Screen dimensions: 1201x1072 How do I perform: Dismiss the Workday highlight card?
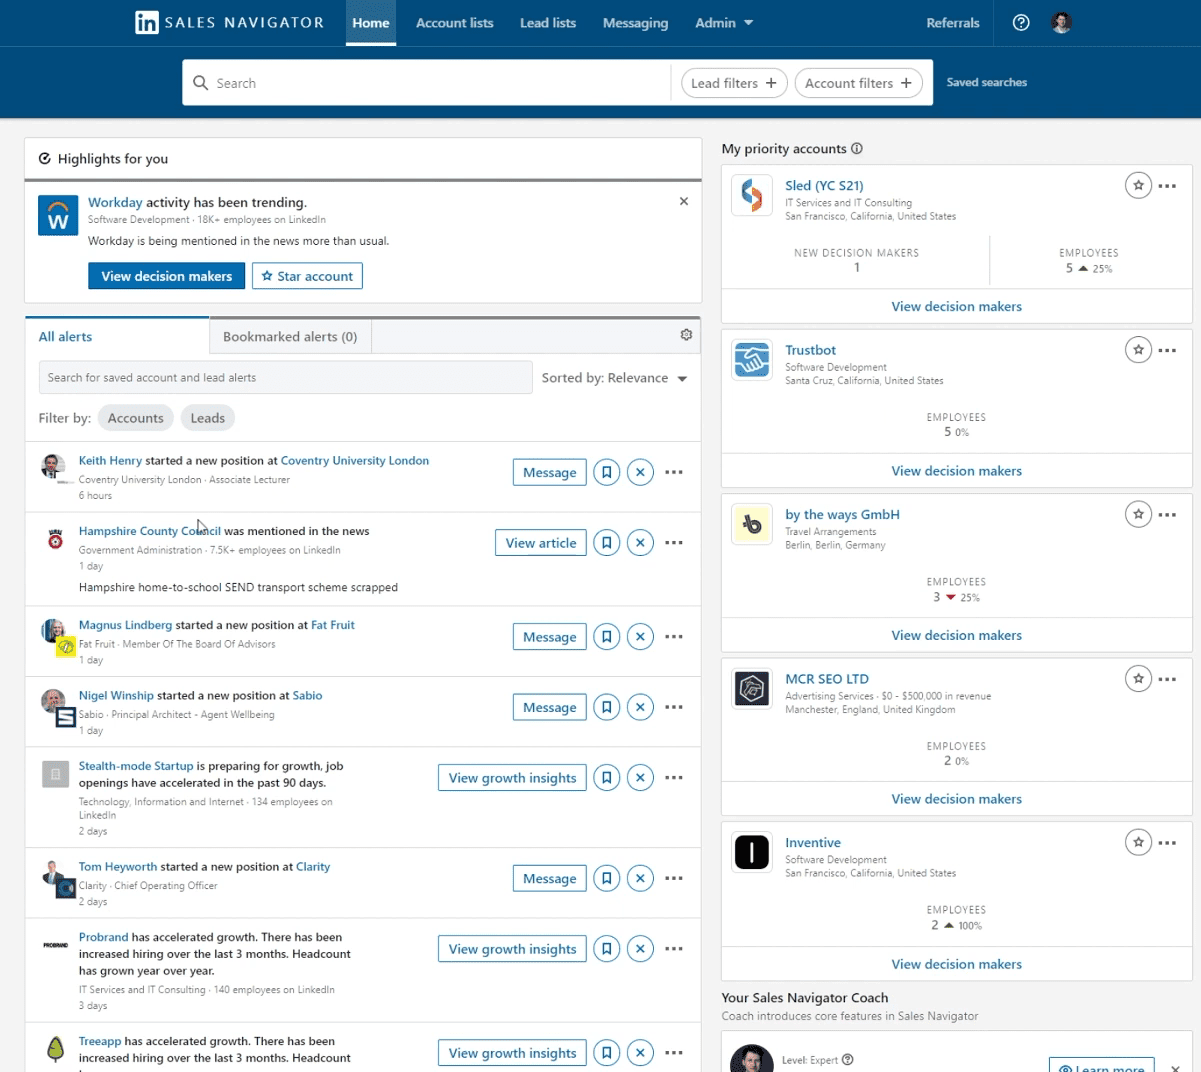click(684, 201)
